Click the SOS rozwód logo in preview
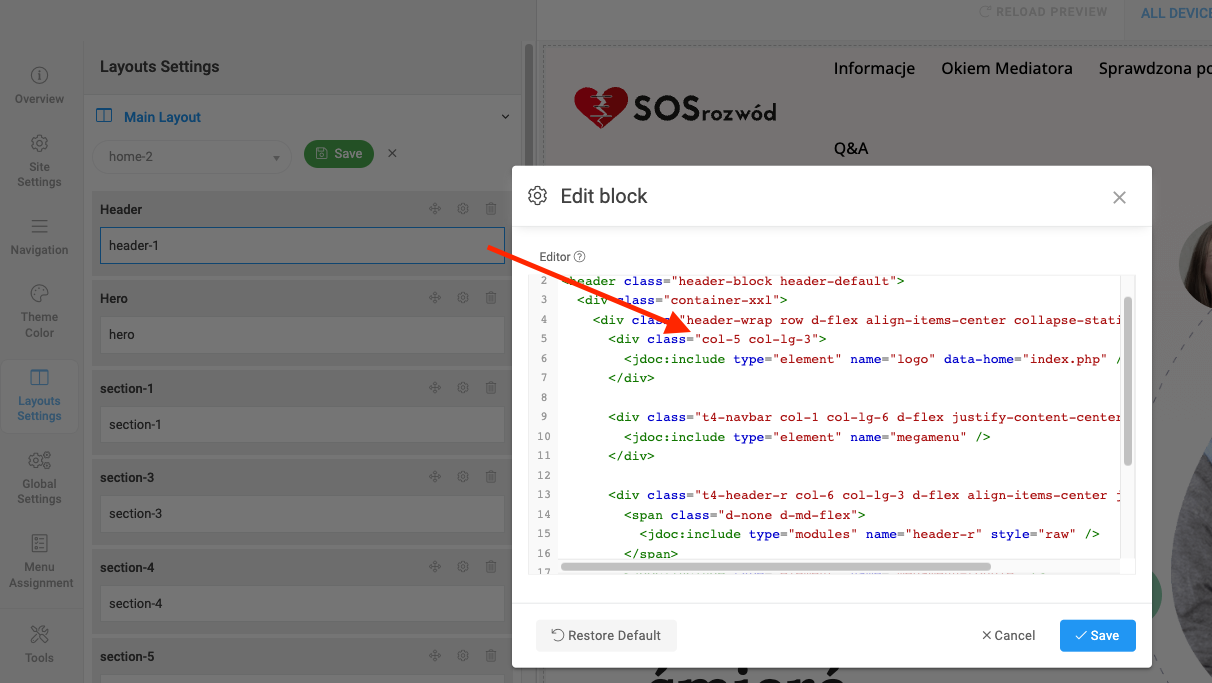This screenshot has height=683, width=1212. [x=675, y=108]
